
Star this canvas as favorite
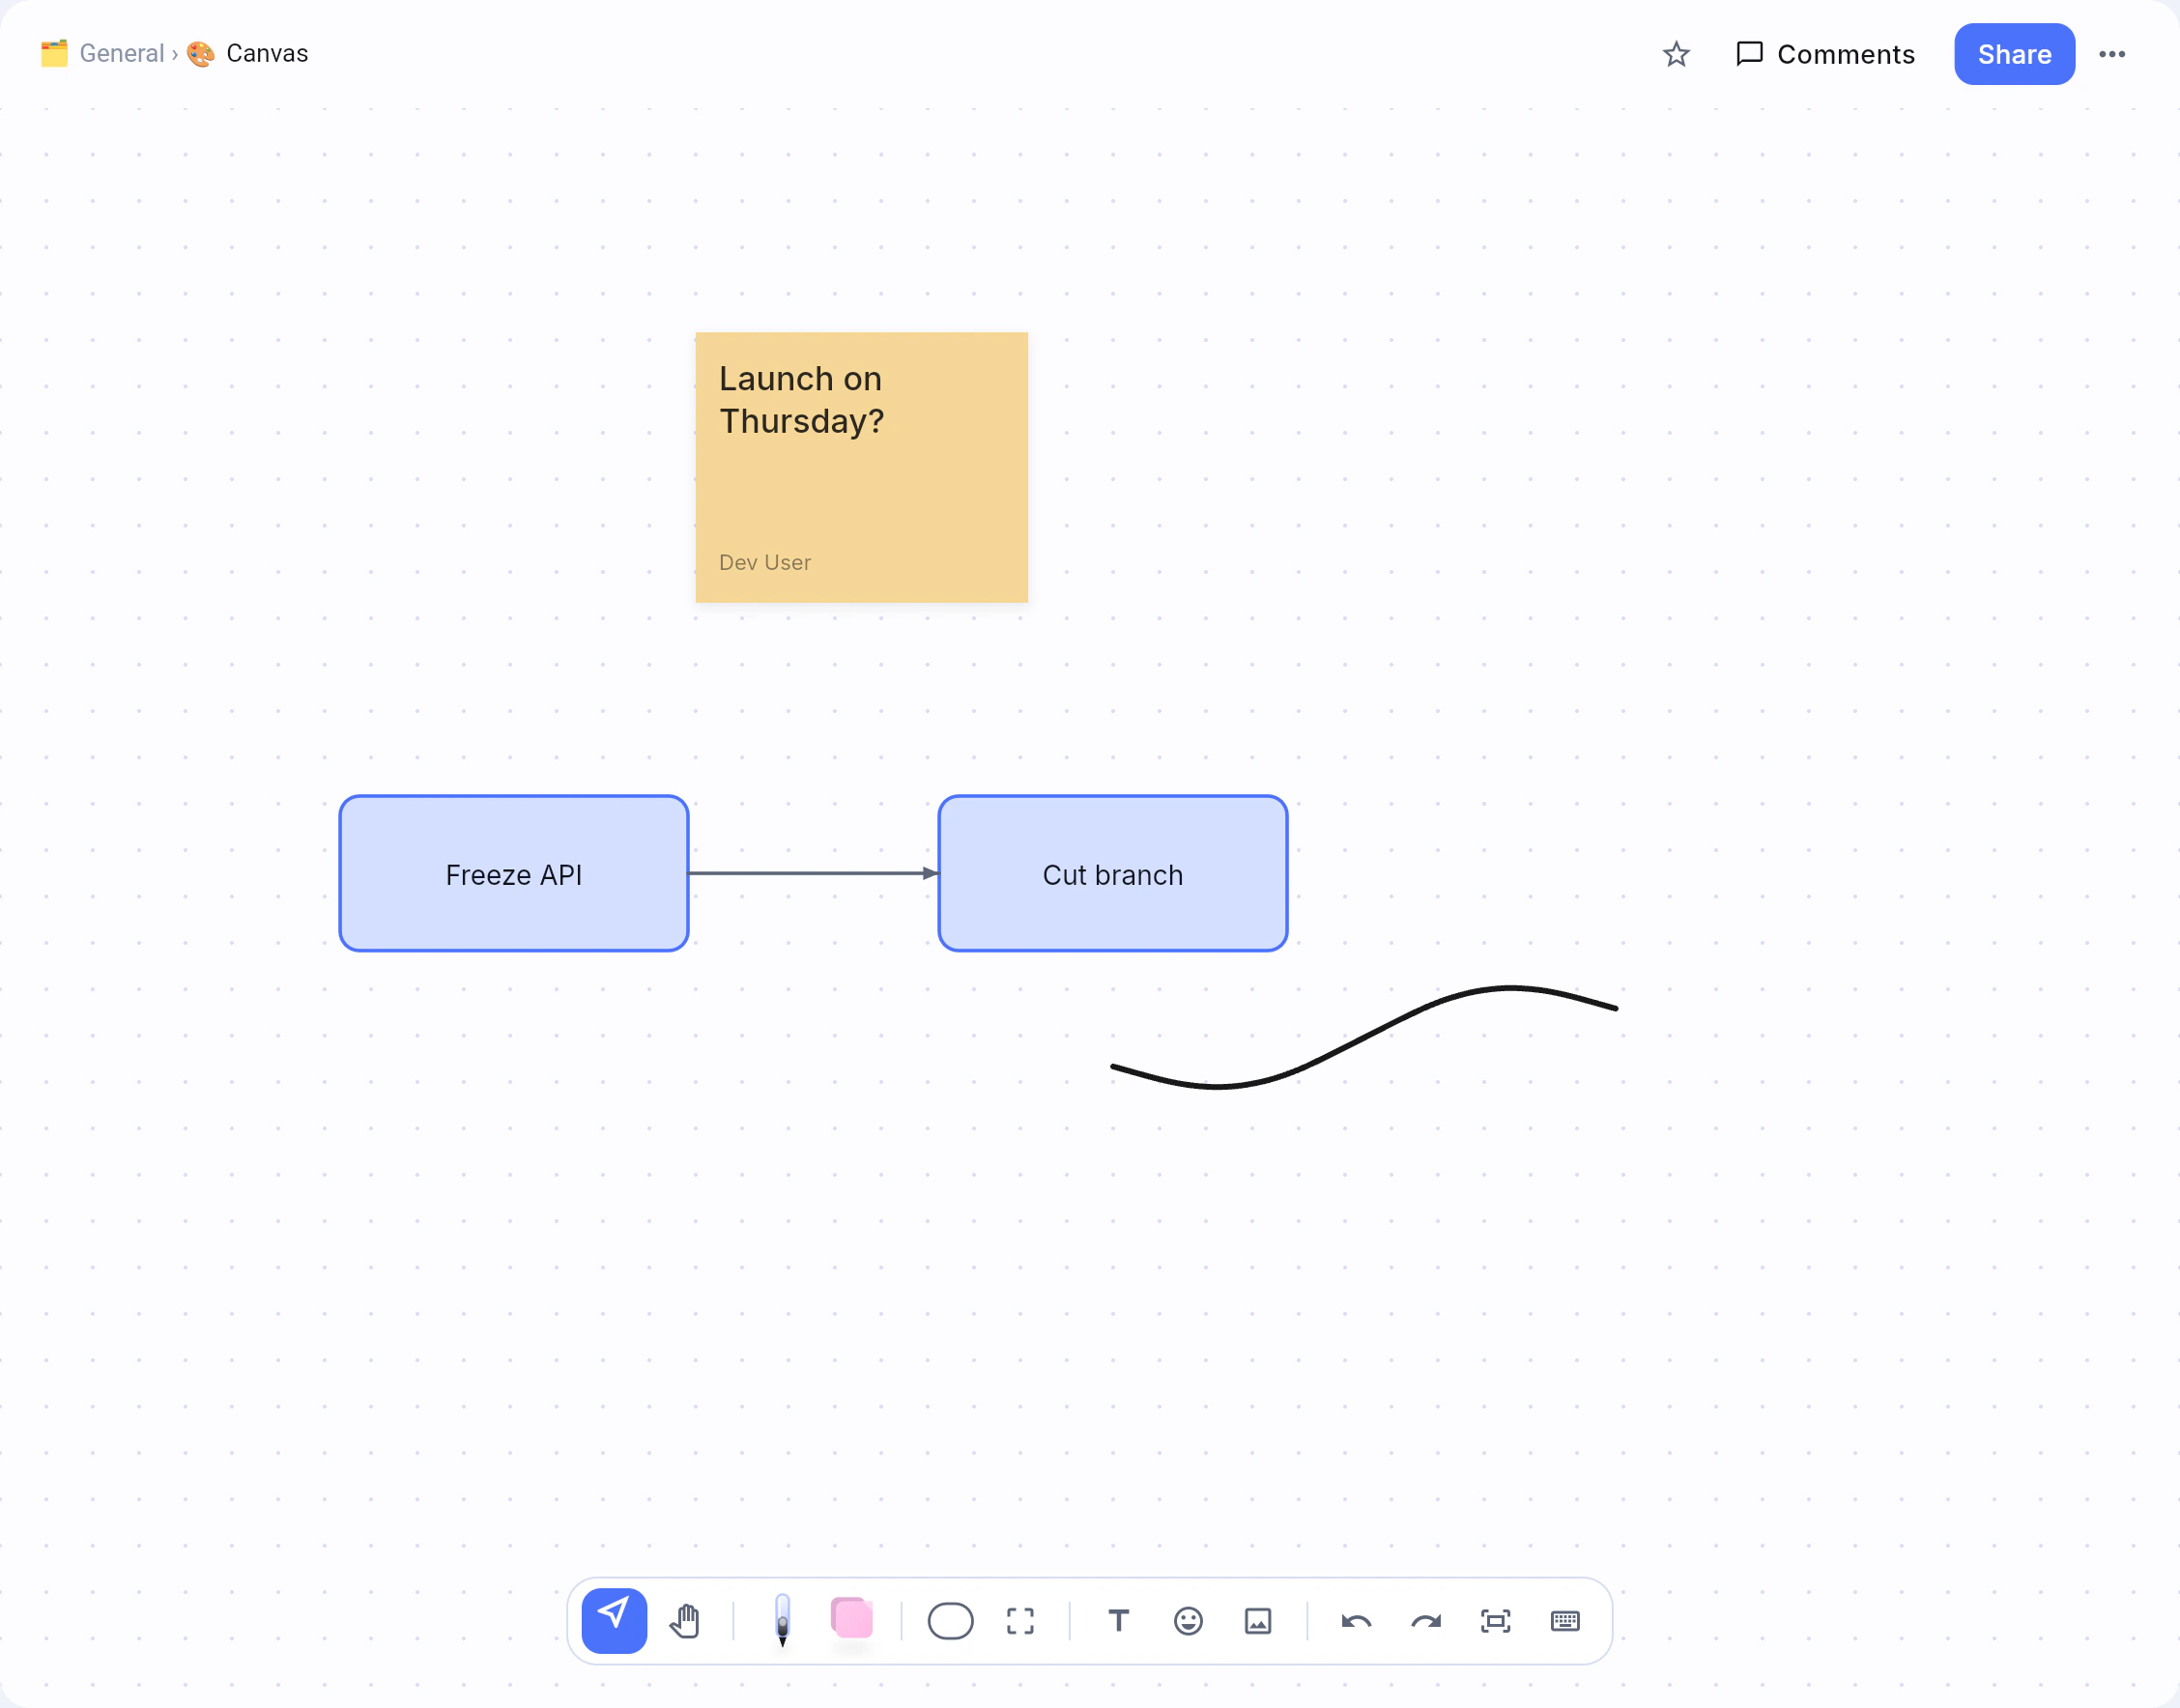coord(1676,54)
